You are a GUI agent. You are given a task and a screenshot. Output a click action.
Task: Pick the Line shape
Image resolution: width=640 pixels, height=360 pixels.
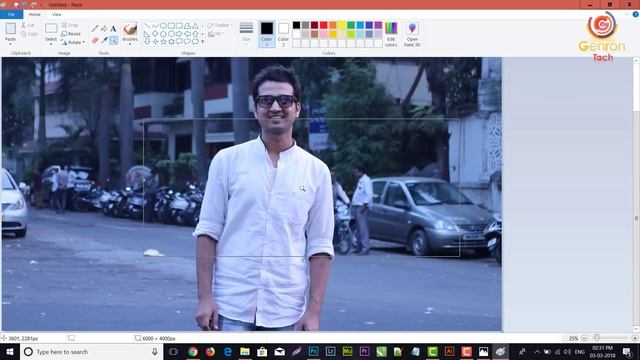(147, 26)
